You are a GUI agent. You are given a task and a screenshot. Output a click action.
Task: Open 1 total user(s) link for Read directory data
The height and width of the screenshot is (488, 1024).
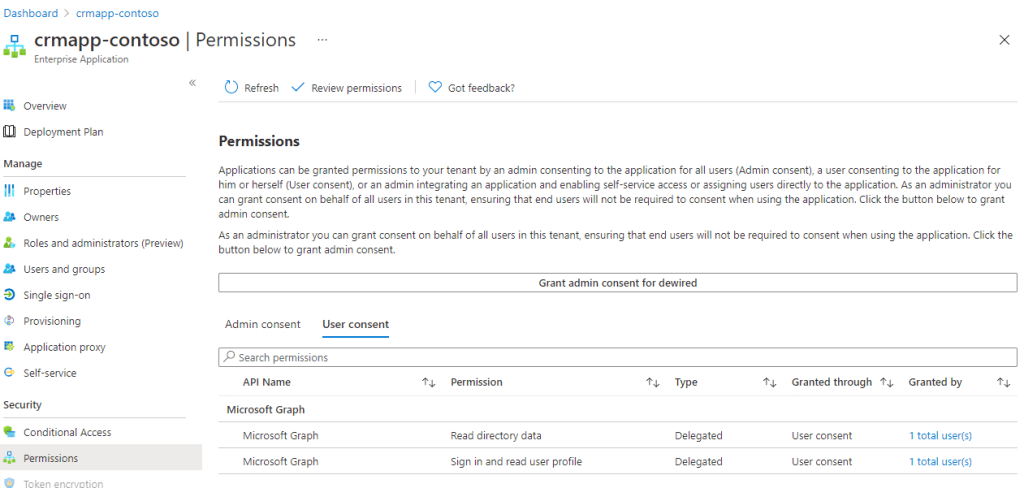click(x=939, y=436)
